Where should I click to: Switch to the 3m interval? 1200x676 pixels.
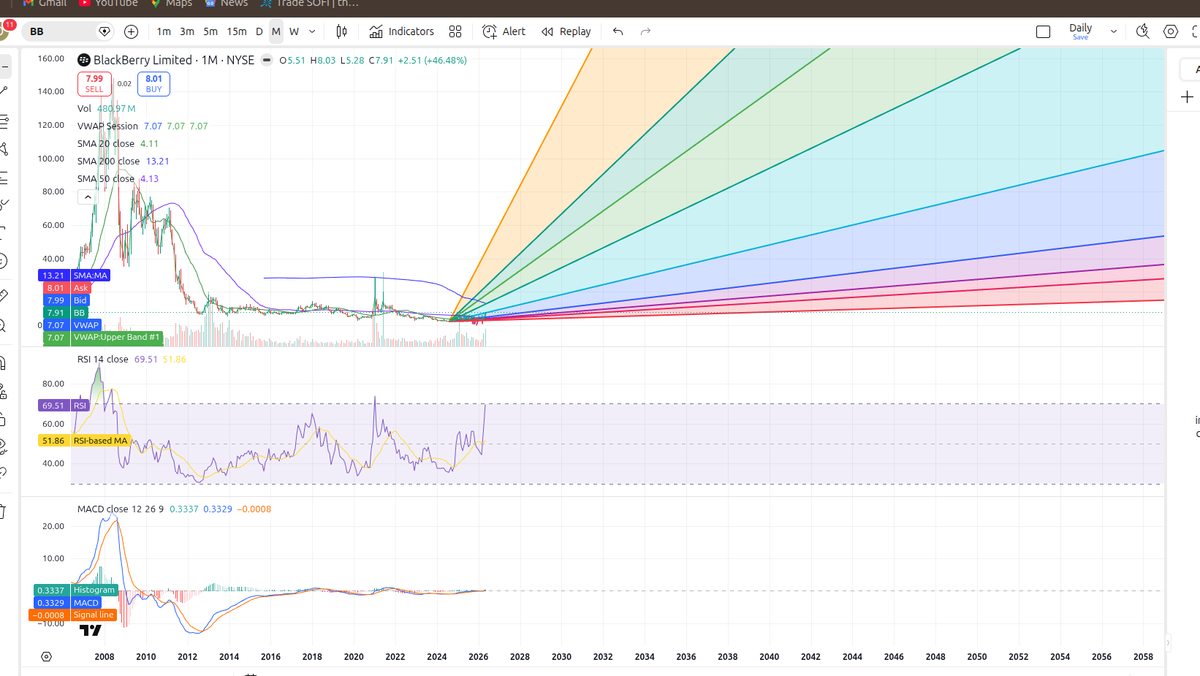click(x=187, y=32)
